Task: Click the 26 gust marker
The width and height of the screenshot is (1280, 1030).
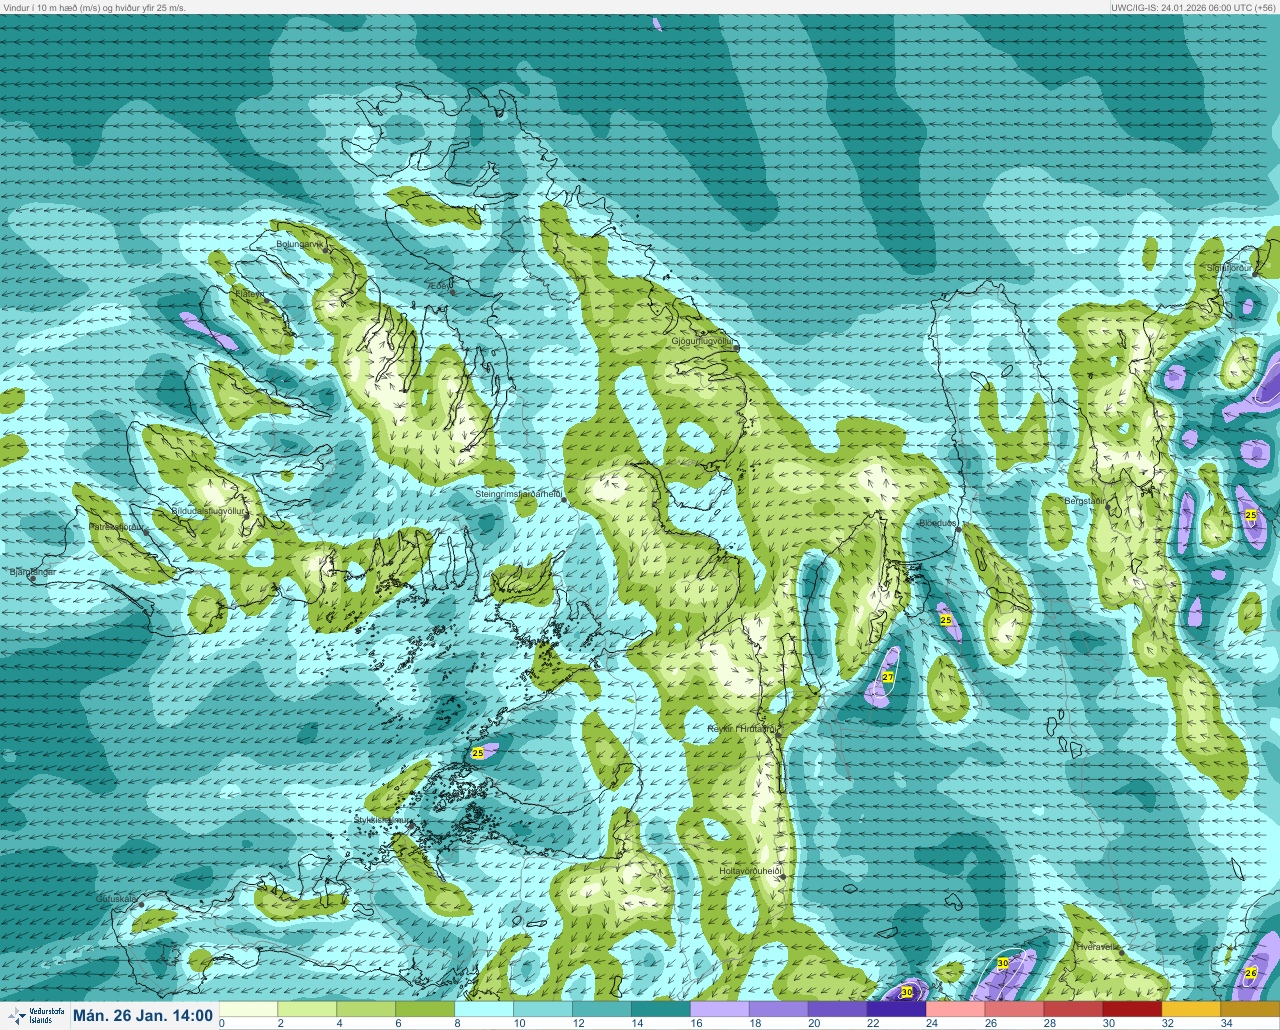Action: click(x=1251, y=973)
